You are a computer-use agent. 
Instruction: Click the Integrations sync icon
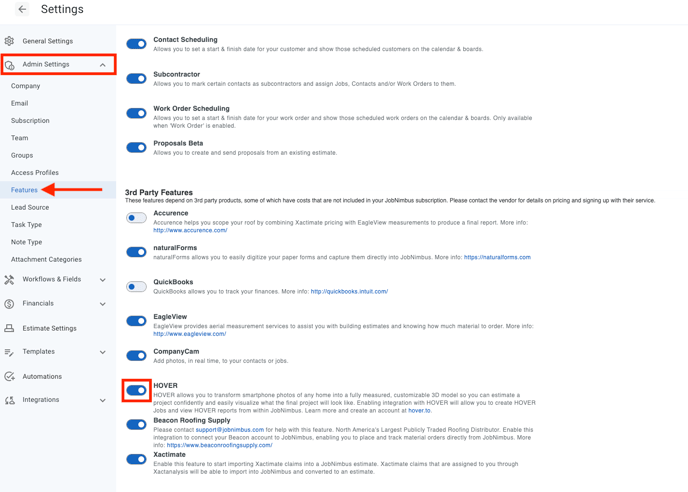pyautogui.click(x=9, y=400)
